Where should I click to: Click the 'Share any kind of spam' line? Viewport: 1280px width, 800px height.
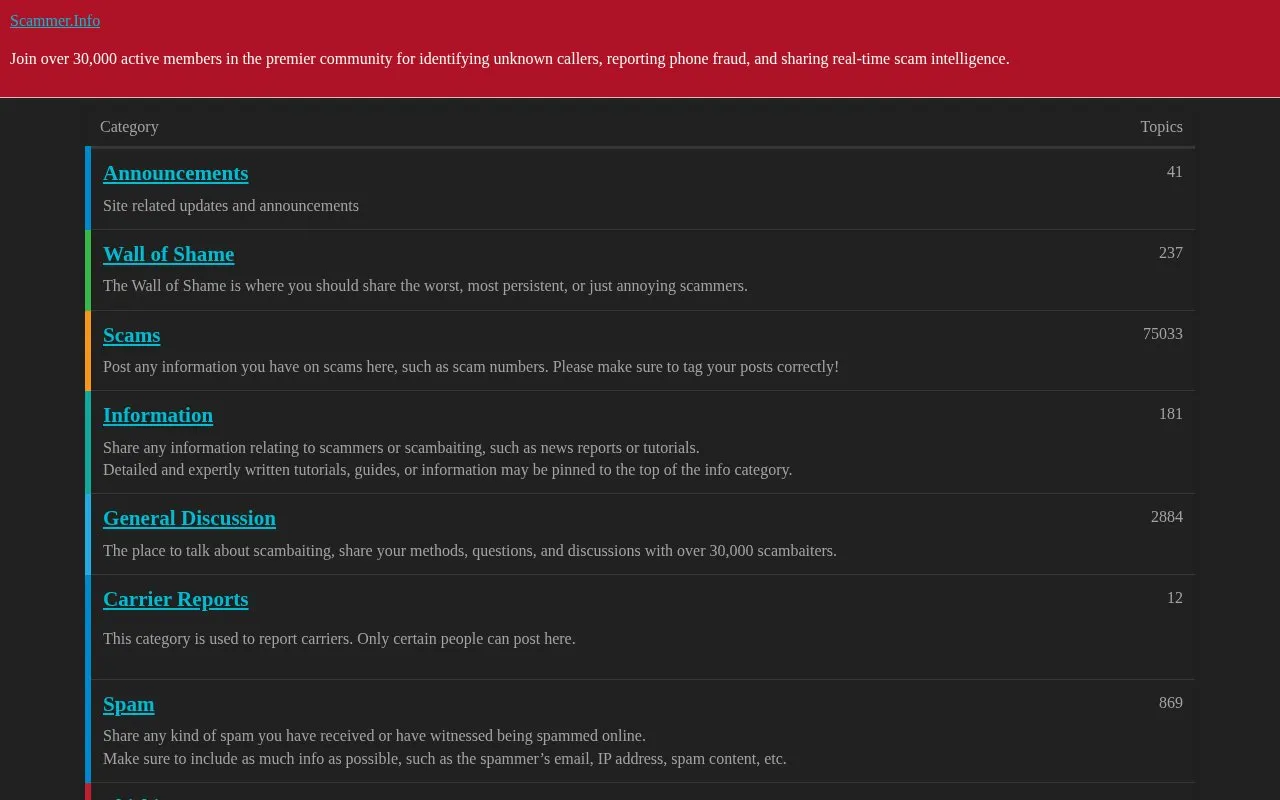coord(374,736)
